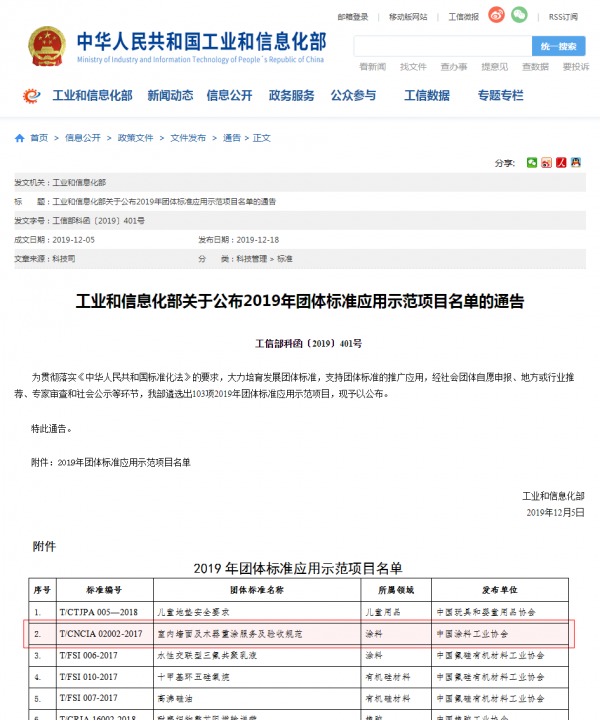Click the highlighted T/CNCIA 02002-2017 table row
Screen dimensions: 600x720
(x=300, y=634)
